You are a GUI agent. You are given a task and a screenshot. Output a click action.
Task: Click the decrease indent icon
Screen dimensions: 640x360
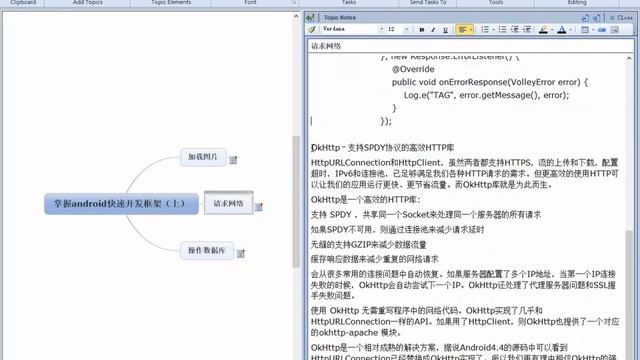tap(515, 29)
